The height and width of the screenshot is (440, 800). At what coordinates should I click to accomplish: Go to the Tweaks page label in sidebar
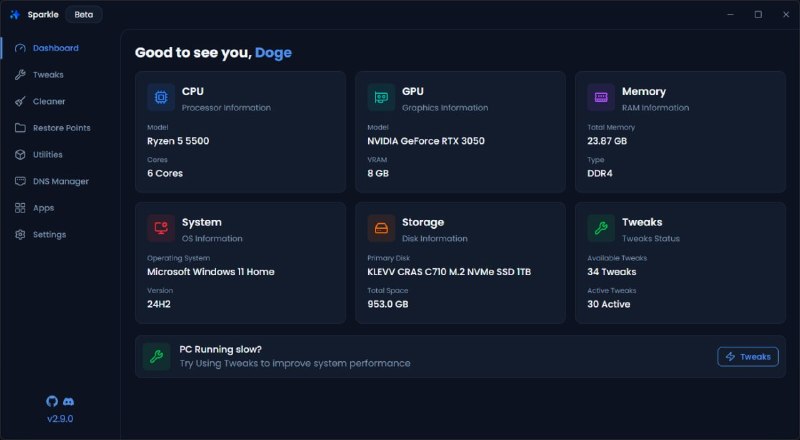click(48, 75)
